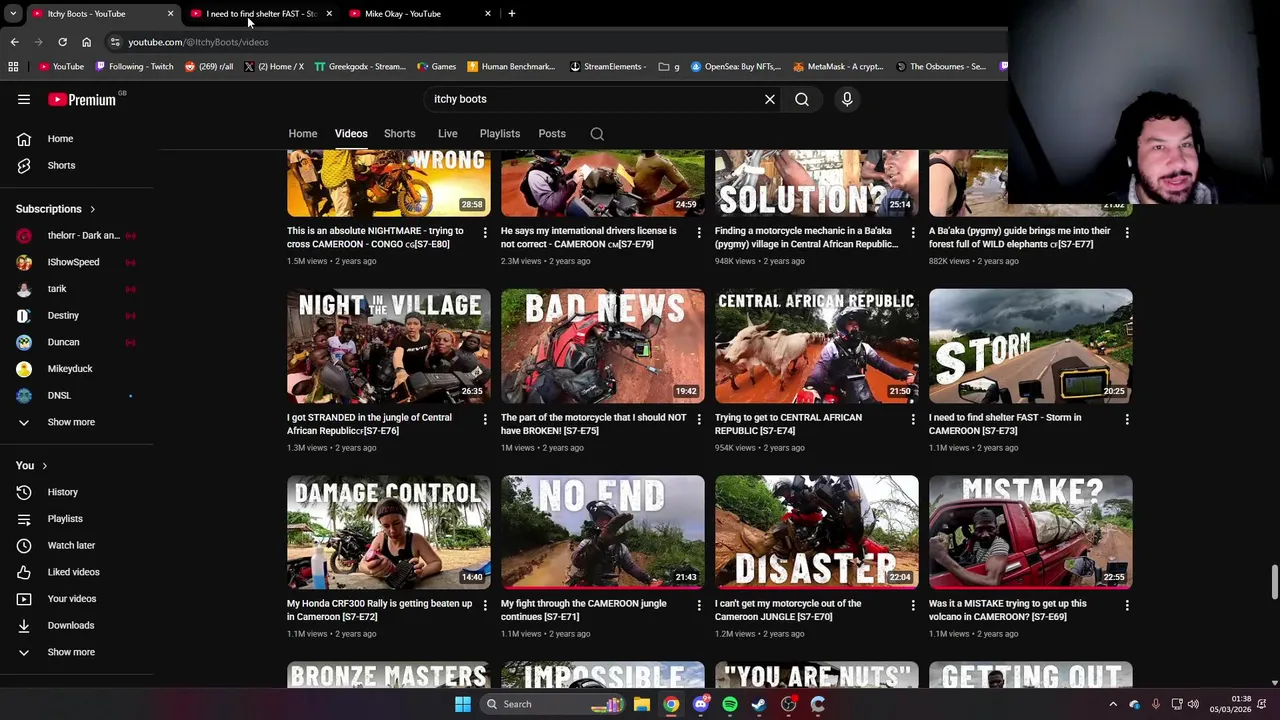Open Windows Start menu
Viewport: 1280px width, 720px height.
(463, 704)
